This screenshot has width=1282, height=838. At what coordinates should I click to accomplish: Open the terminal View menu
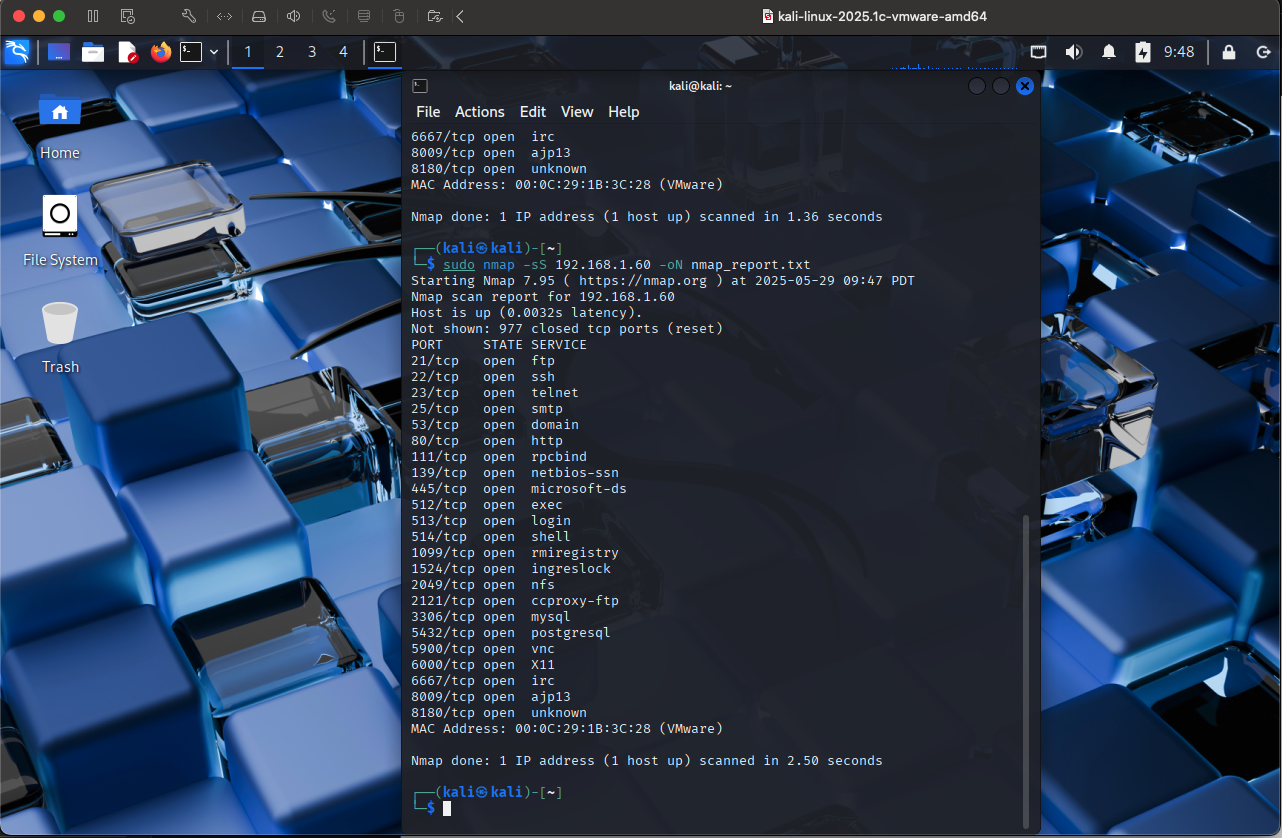point(577,112)
